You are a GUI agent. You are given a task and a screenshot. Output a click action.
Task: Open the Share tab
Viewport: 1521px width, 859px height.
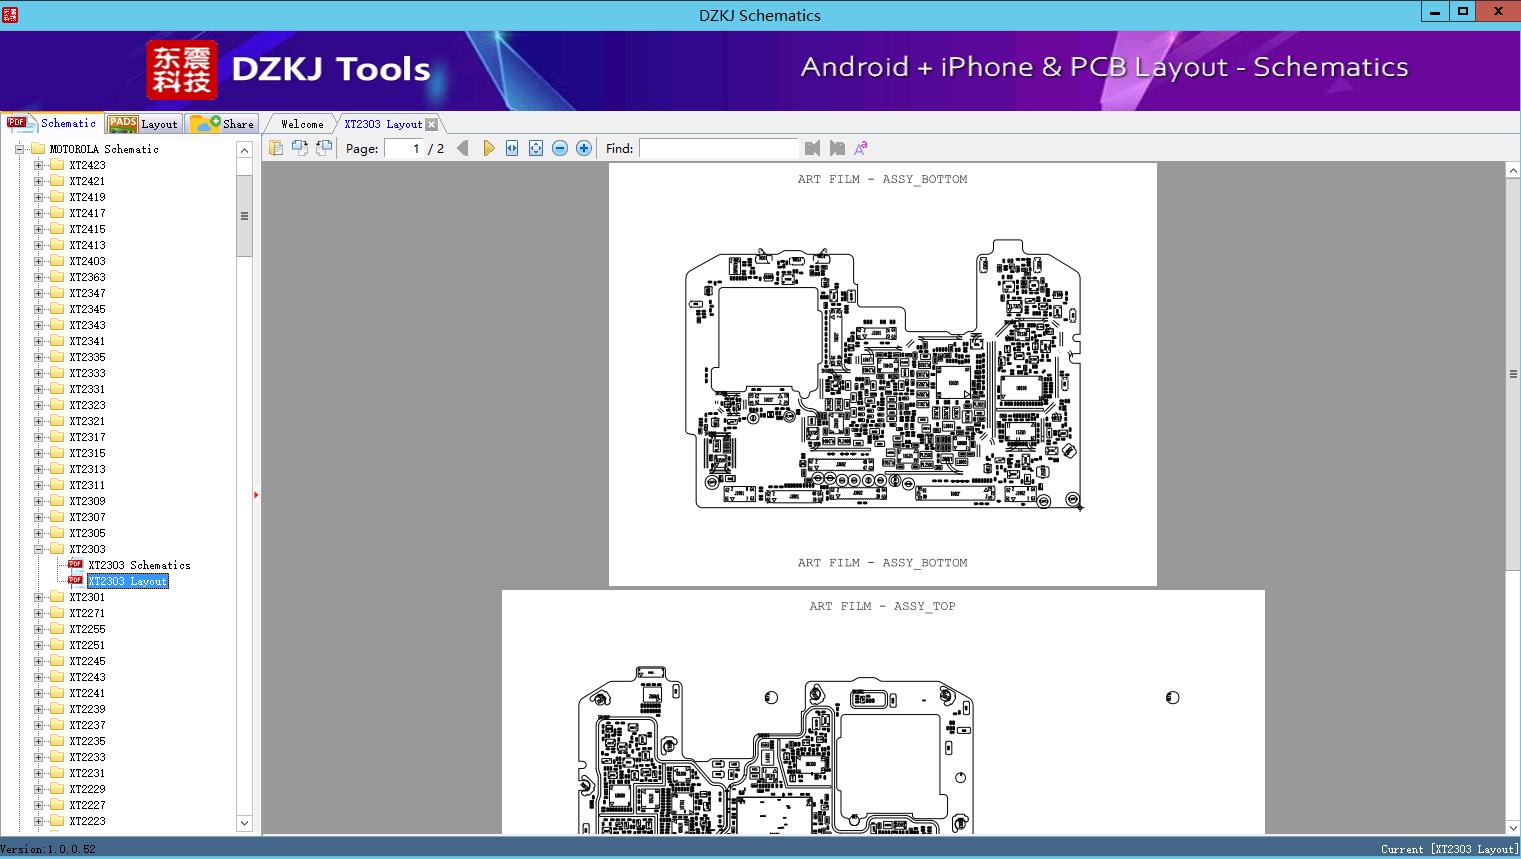(x=223, y=124)
